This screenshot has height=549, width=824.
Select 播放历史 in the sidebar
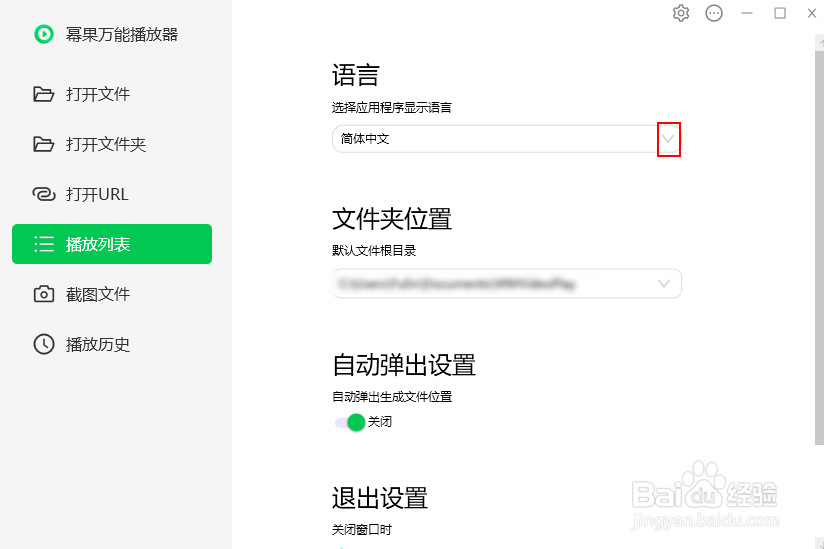tap(98, 344)
